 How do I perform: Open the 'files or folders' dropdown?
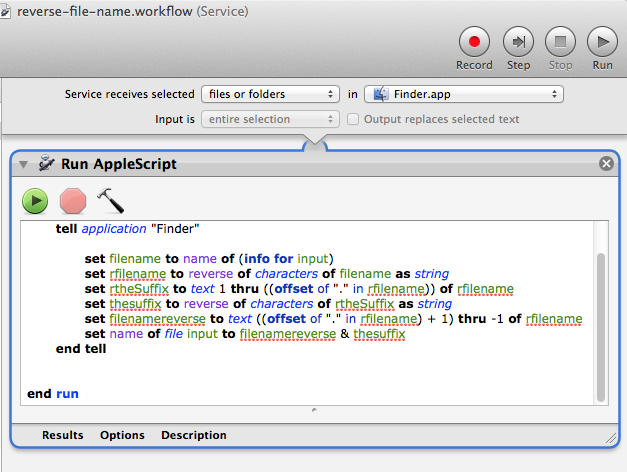click(270, 94)
